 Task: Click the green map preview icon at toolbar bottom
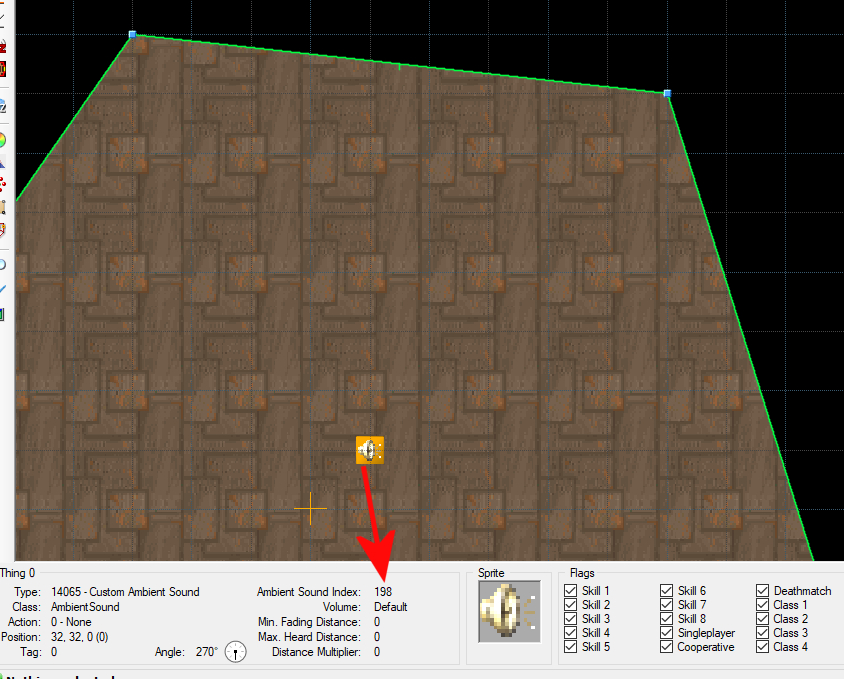(x=5, y=313)
